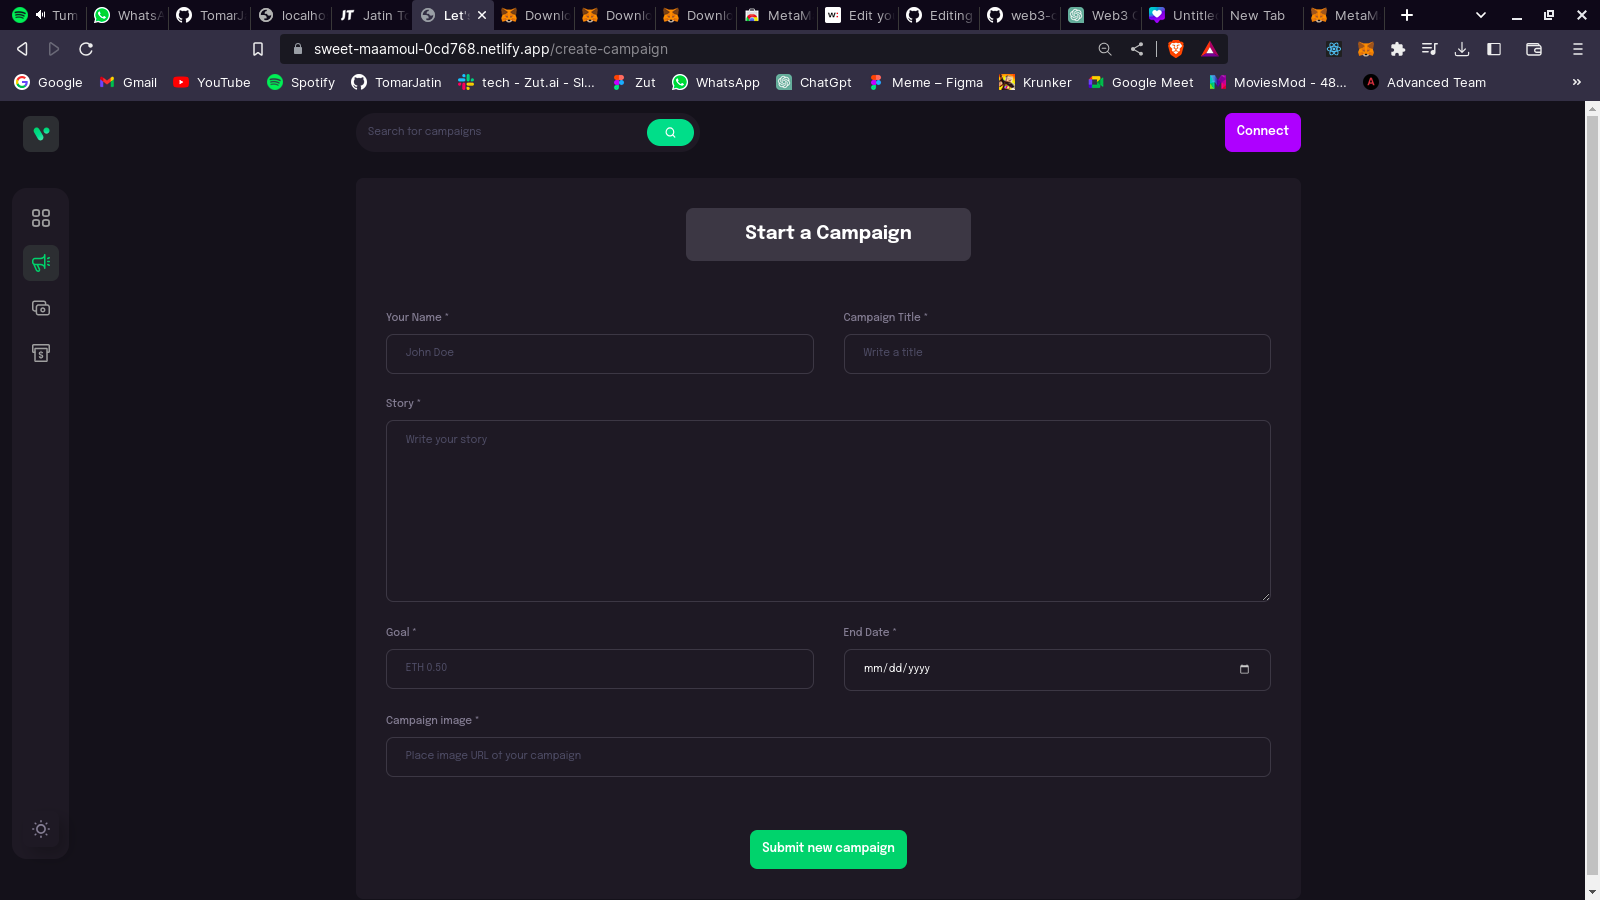
Task: Select the megaphone campaign icon in sidebar
Action: [x=41, y=263]
